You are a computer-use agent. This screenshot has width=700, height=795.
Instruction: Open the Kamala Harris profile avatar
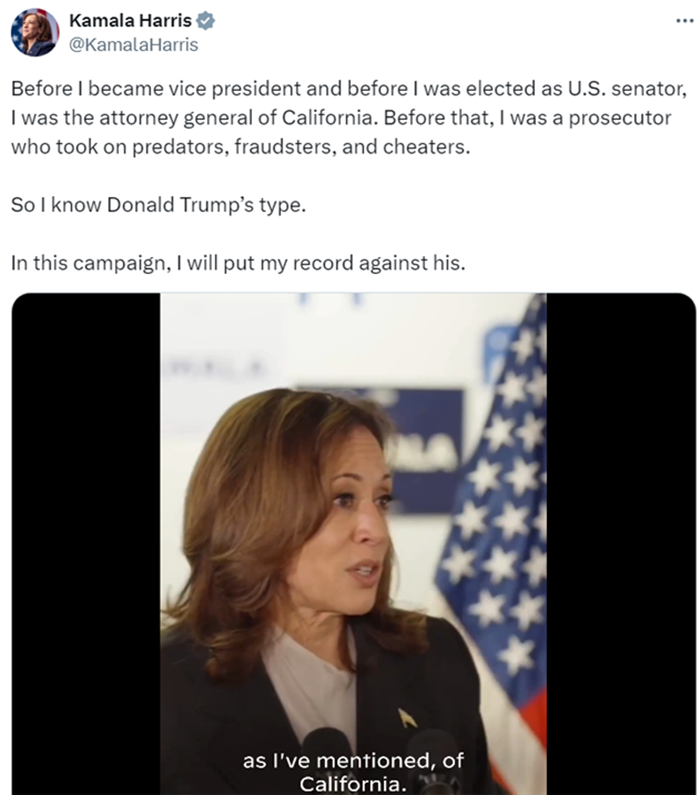(x=34, y=32)
